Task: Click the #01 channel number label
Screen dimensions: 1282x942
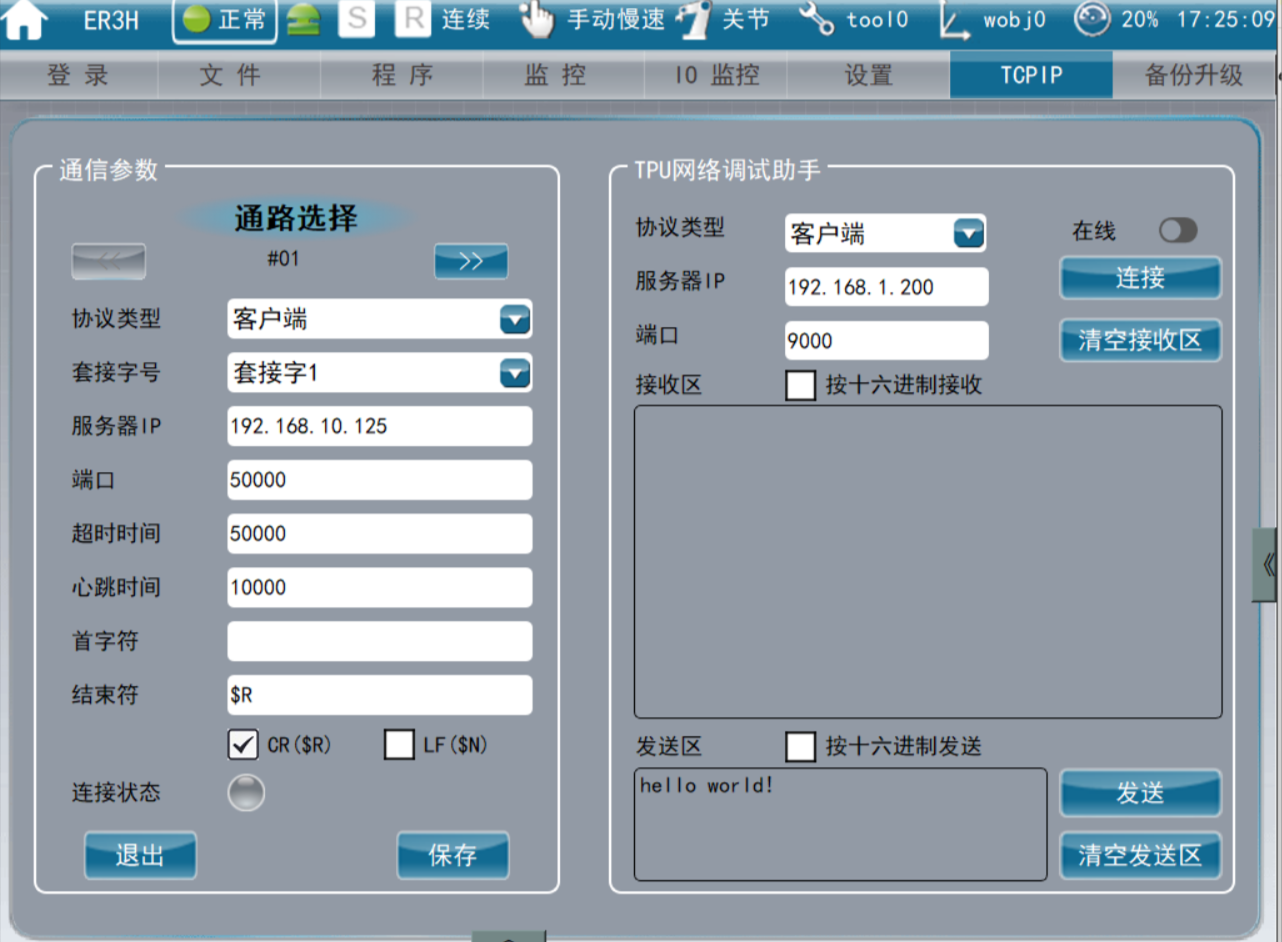Action: (x=283, y=259)
